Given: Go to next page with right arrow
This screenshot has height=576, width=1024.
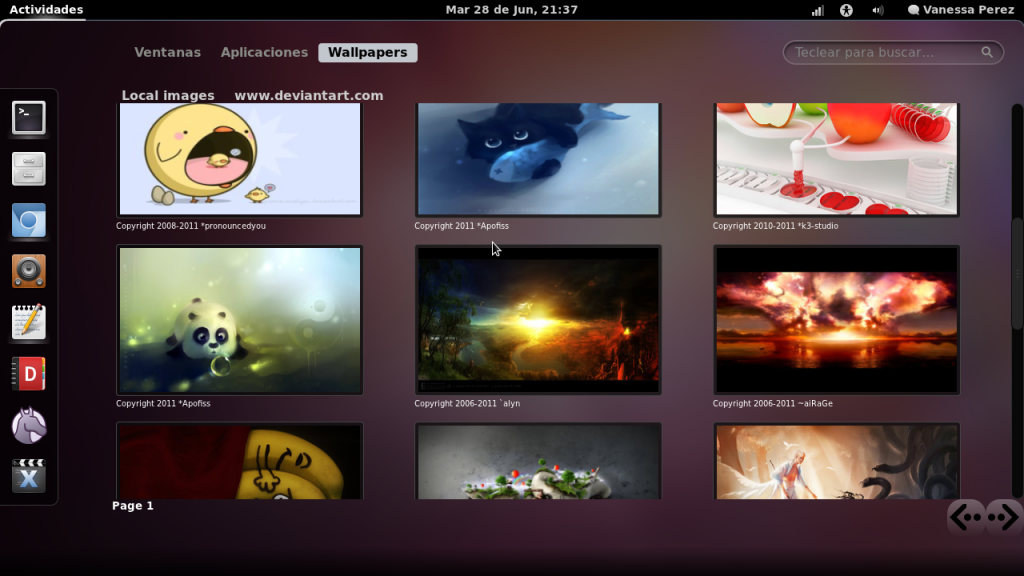Looking at the screenshot, I should point(1004,517).
